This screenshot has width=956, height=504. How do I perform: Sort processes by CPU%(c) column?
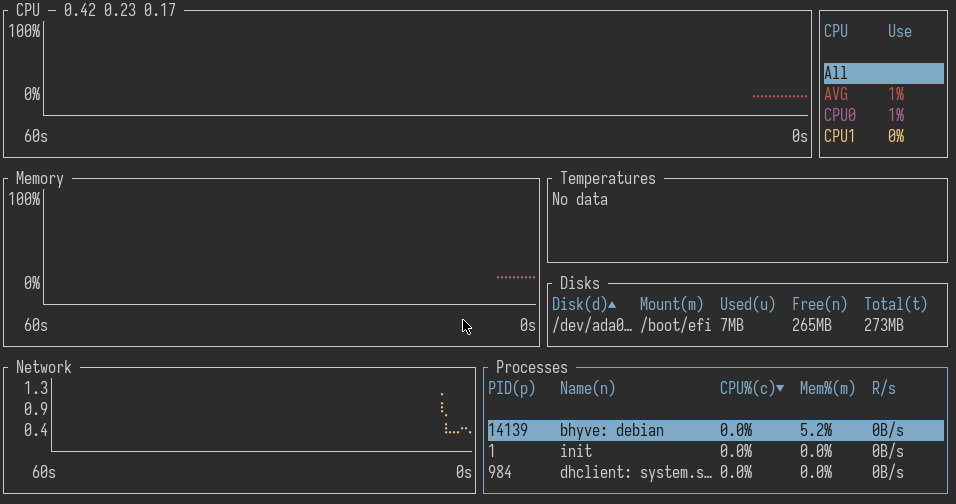(x=751, y=388)
